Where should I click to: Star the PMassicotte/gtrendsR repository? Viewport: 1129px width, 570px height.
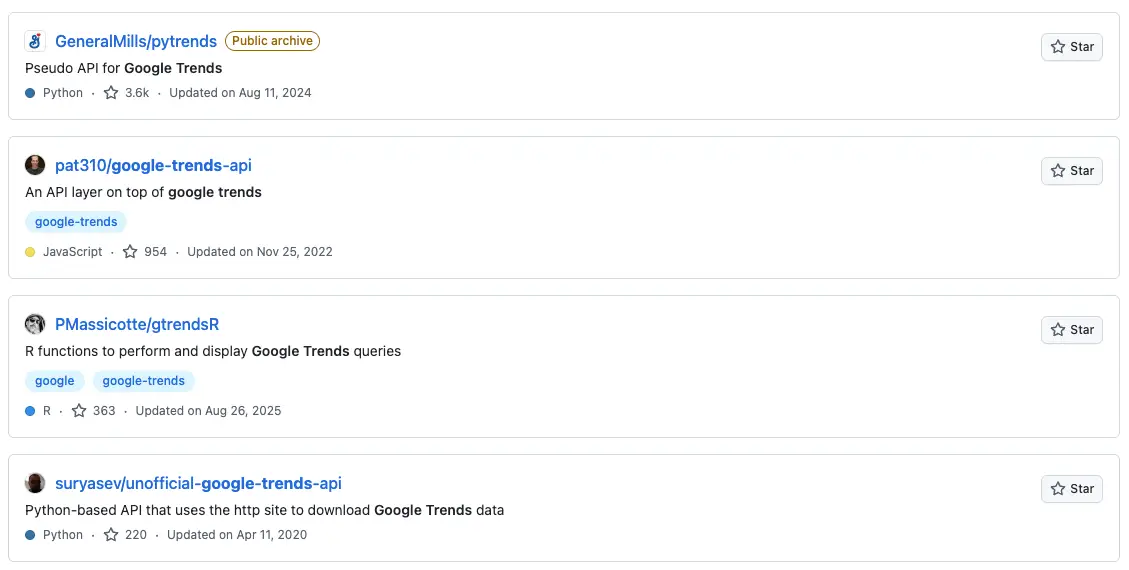(1071, 330)
